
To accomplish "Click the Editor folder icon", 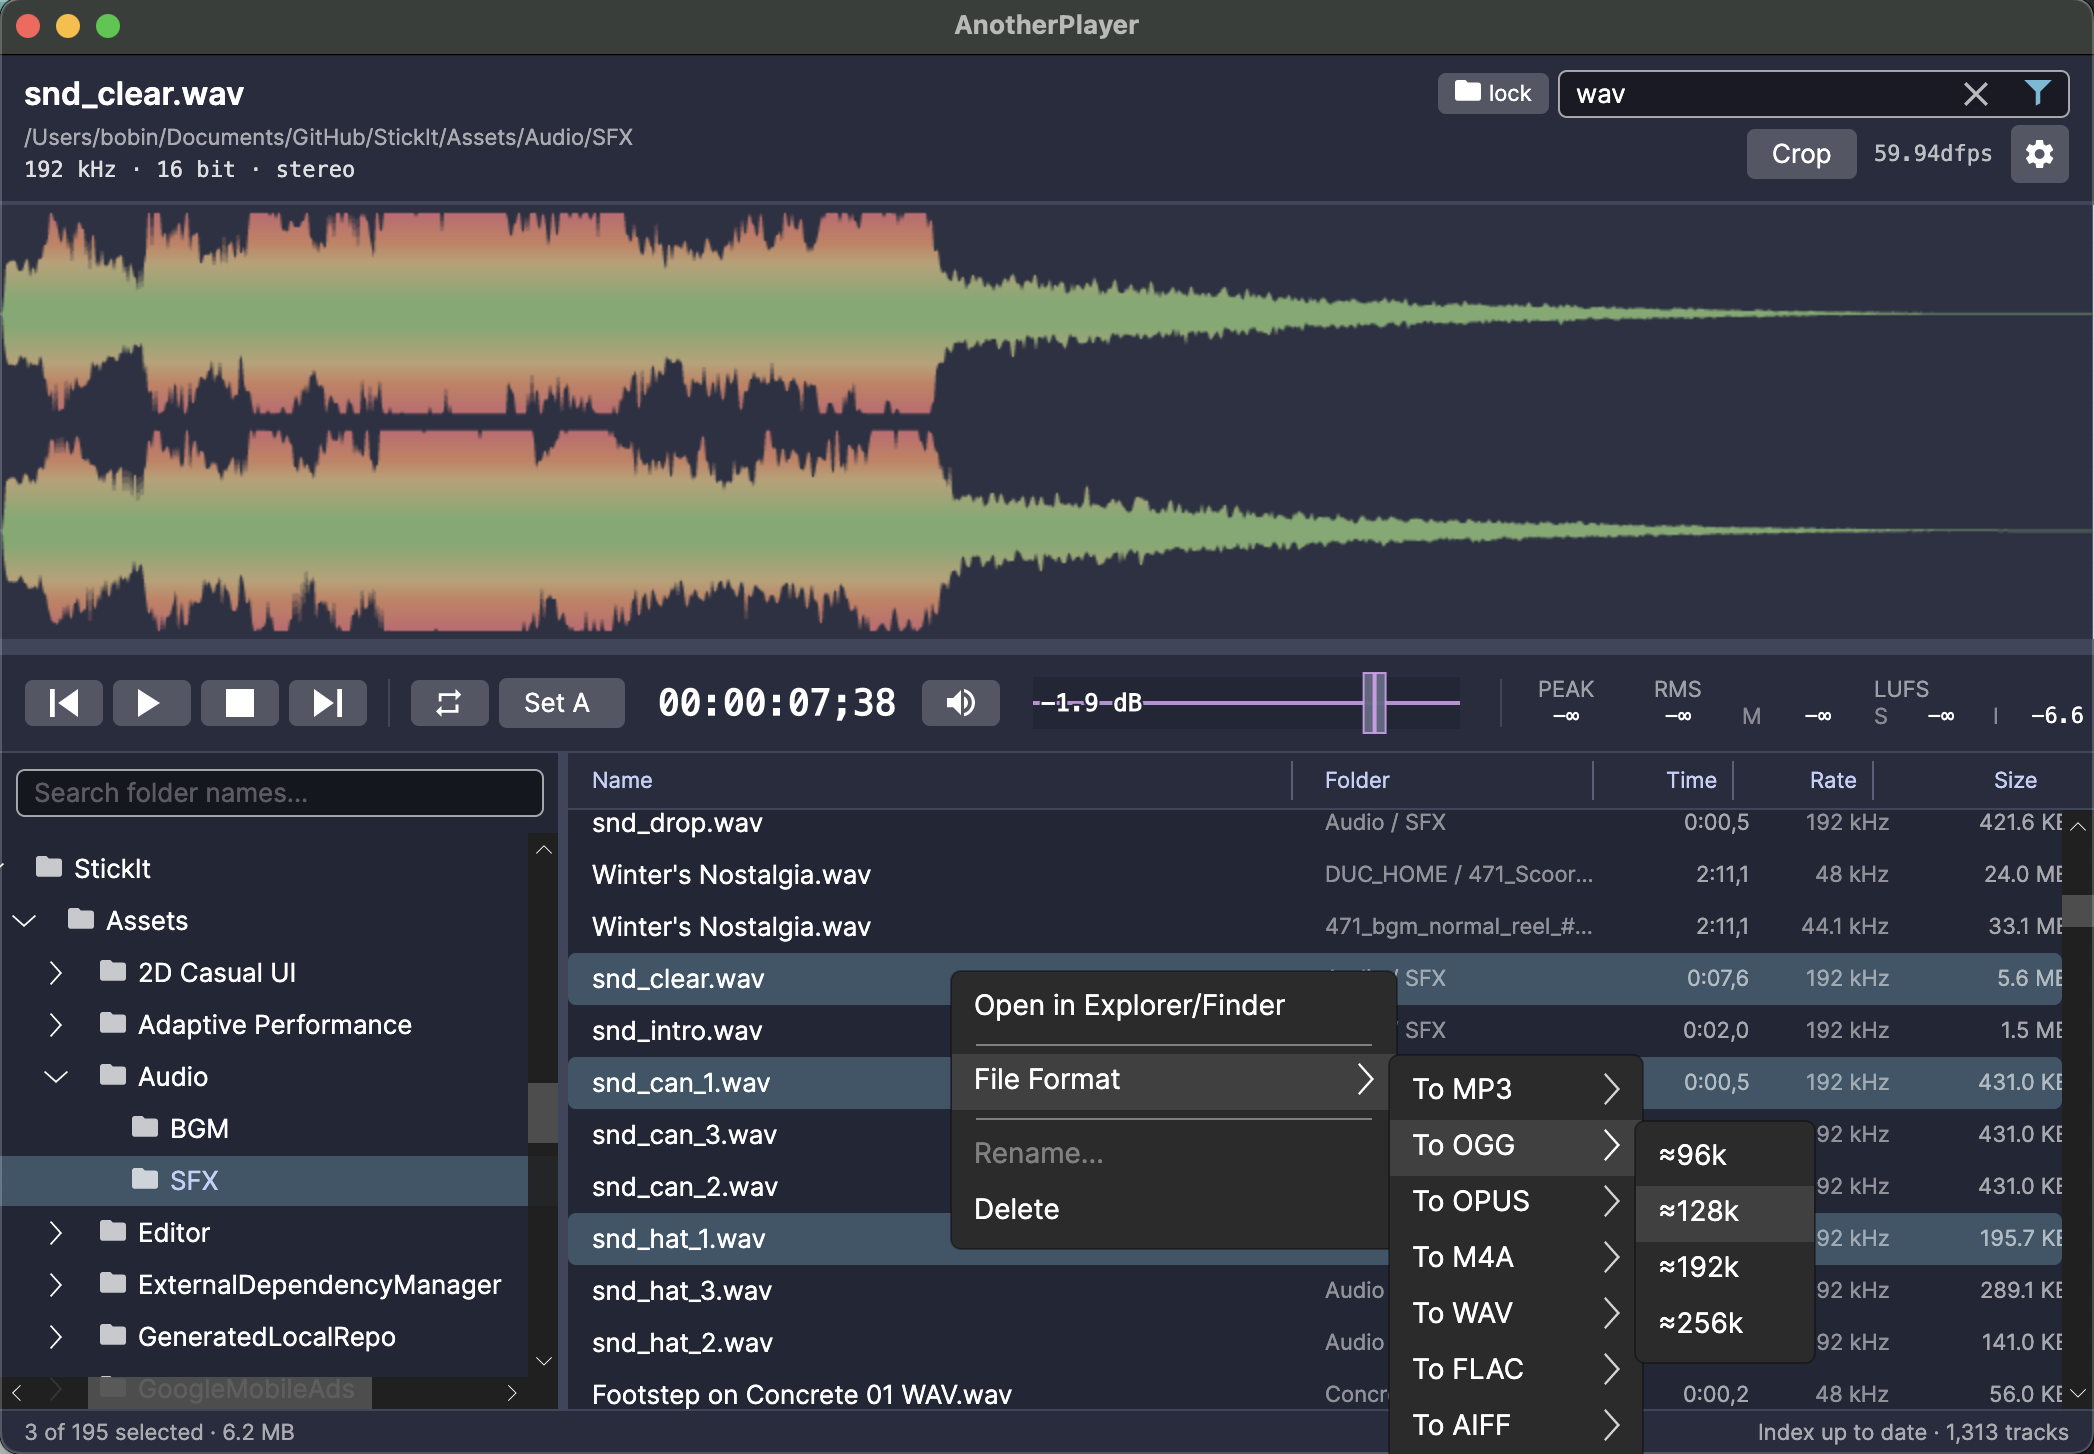I will 113,1231.
